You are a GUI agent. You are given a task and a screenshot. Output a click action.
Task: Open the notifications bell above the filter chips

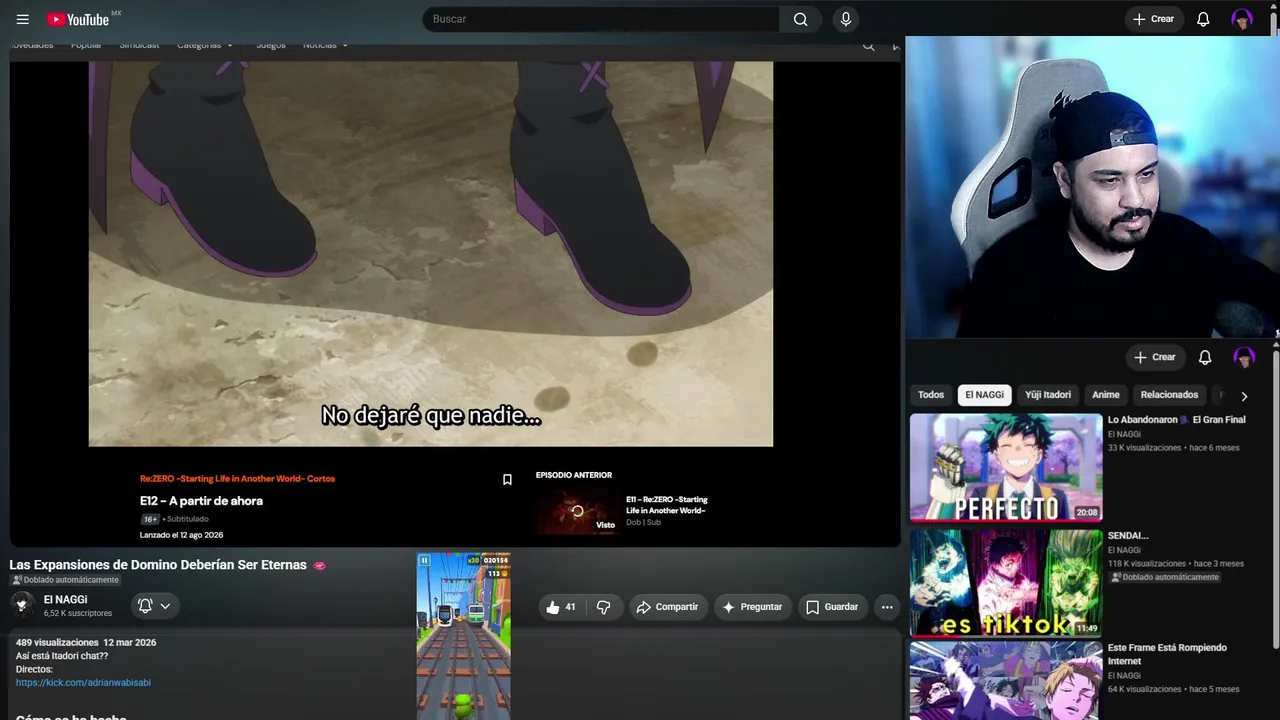(x=1205, y=357)
